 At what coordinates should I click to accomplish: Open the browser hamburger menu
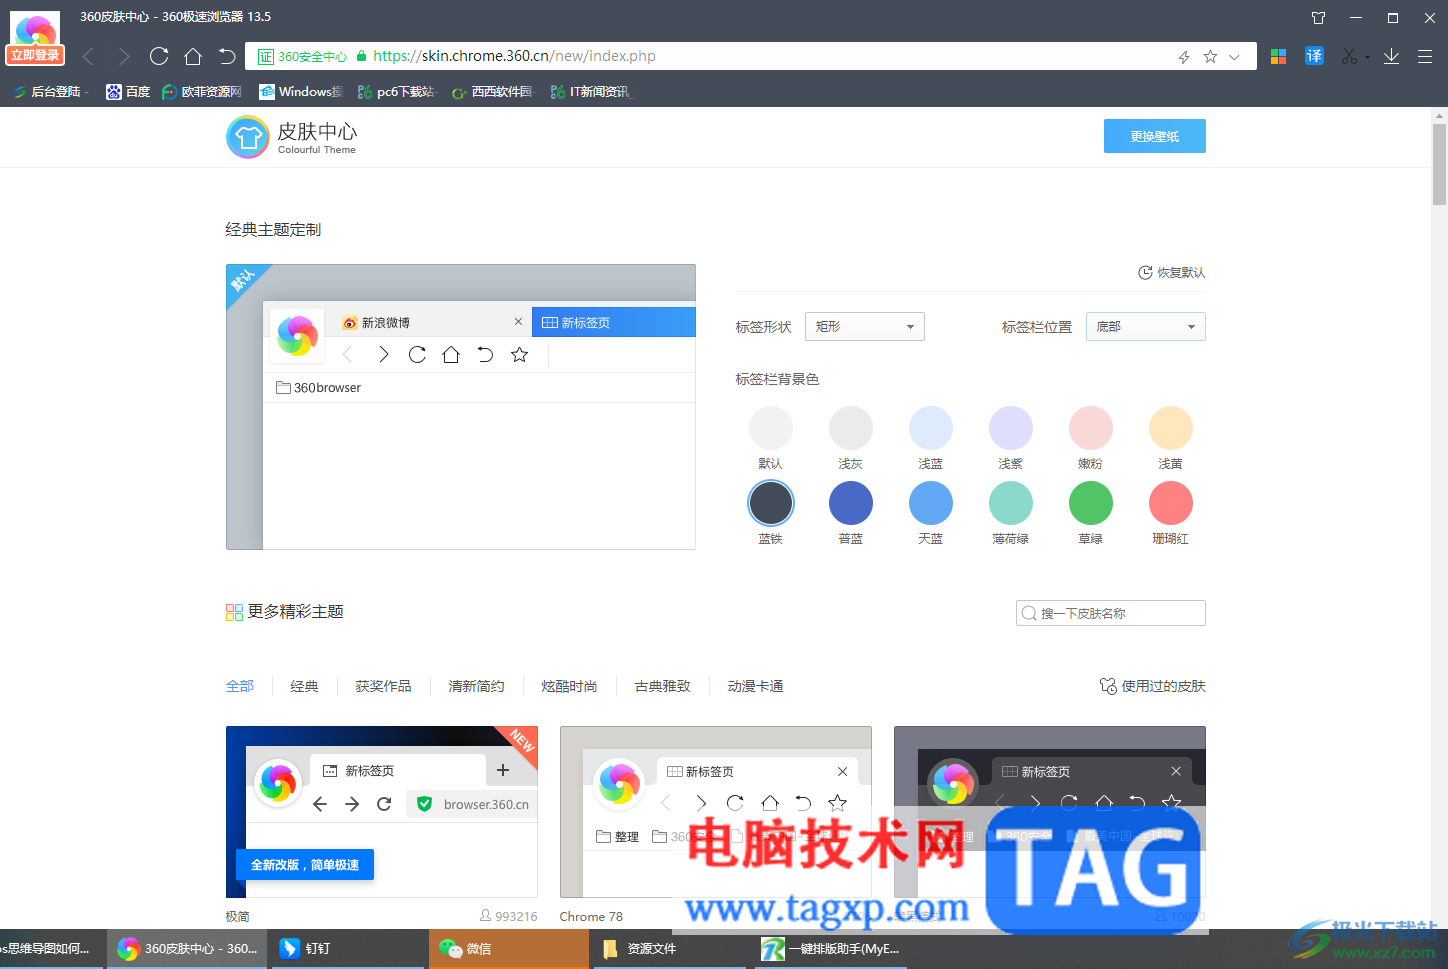1425,56
